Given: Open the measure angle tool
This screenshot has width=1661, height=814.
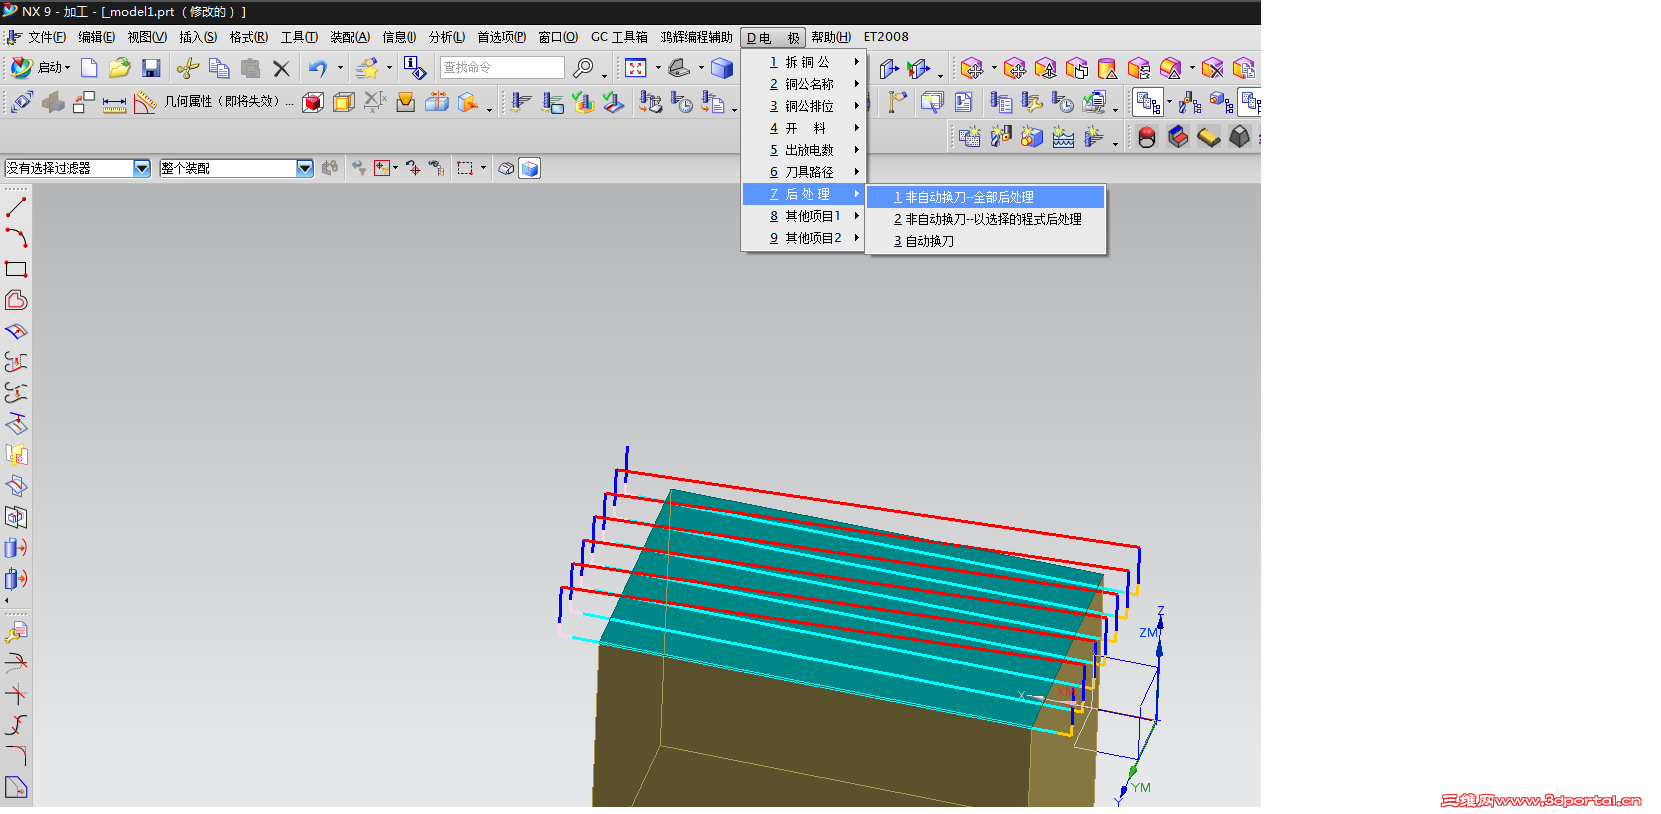Looking at the screenshot, I should 145,102.
